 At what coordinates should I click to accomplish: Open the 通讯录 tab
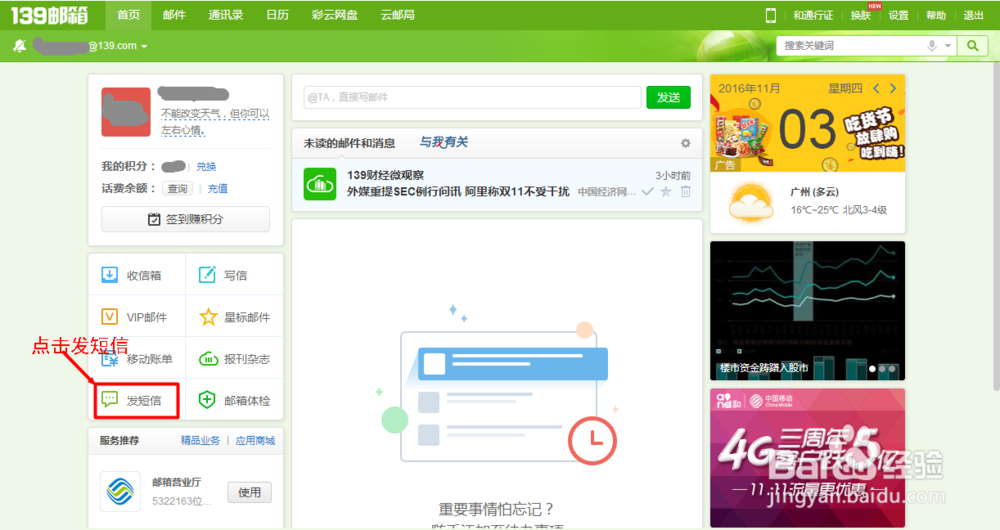(x=226, y=15)
